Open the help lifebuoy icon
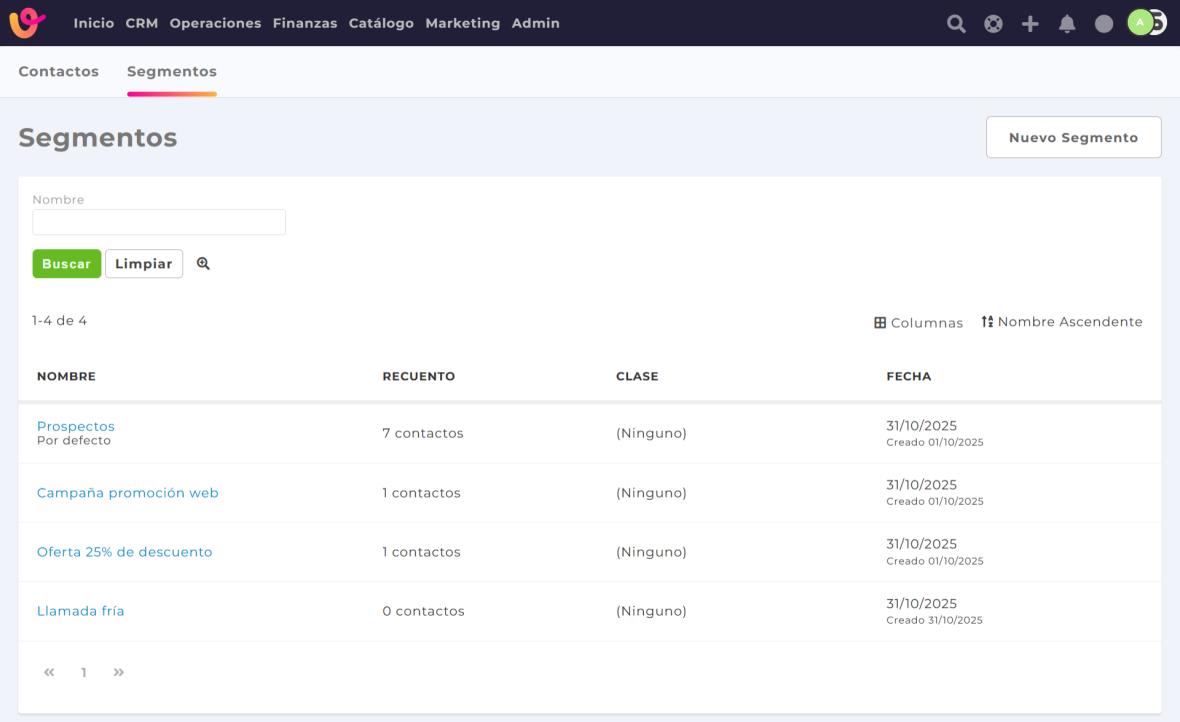Viewport: 1180px width, 722px height. (x=993, y=24)
